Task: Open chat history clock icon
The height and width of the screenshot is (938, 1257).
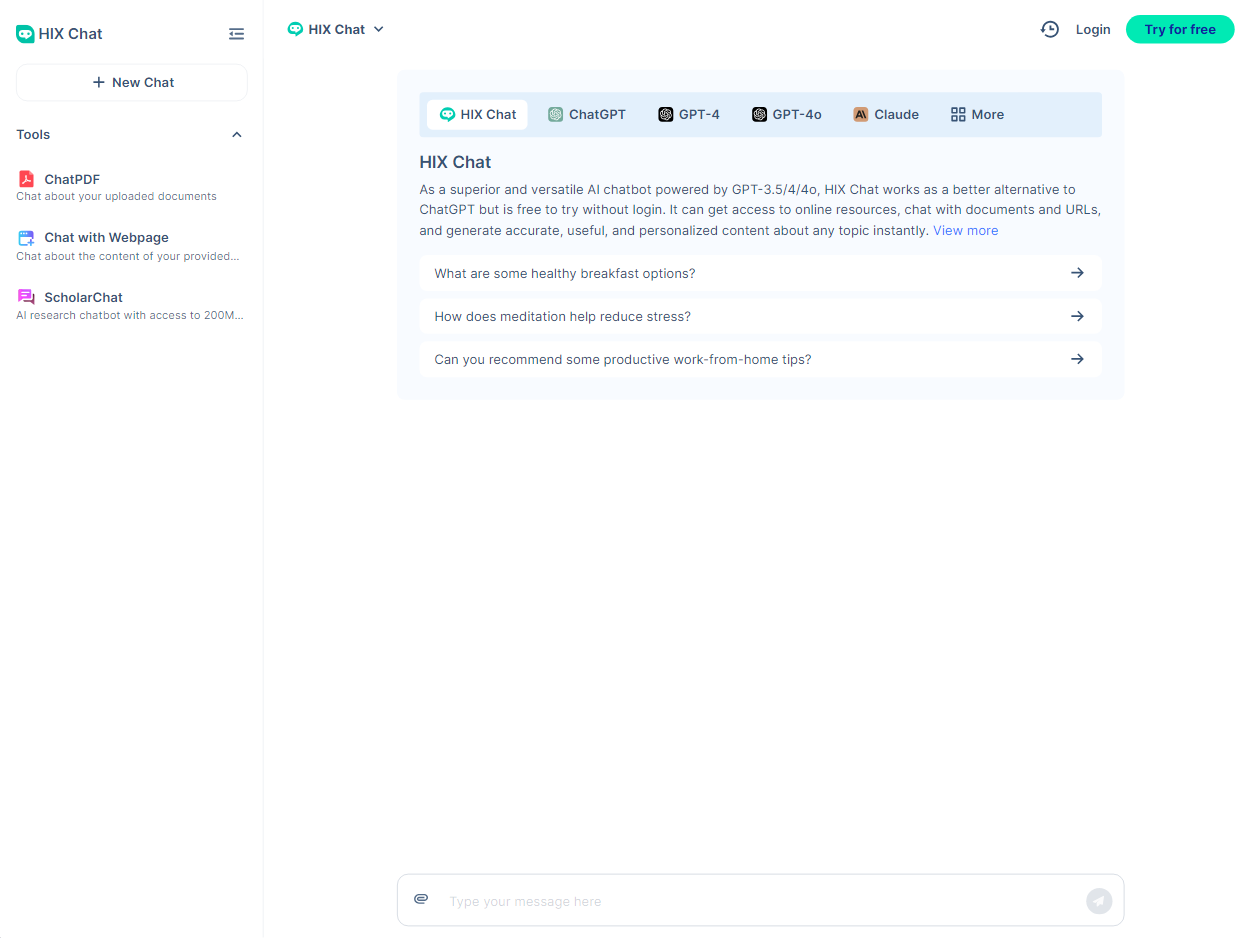Action: [x=1049, y=30]
